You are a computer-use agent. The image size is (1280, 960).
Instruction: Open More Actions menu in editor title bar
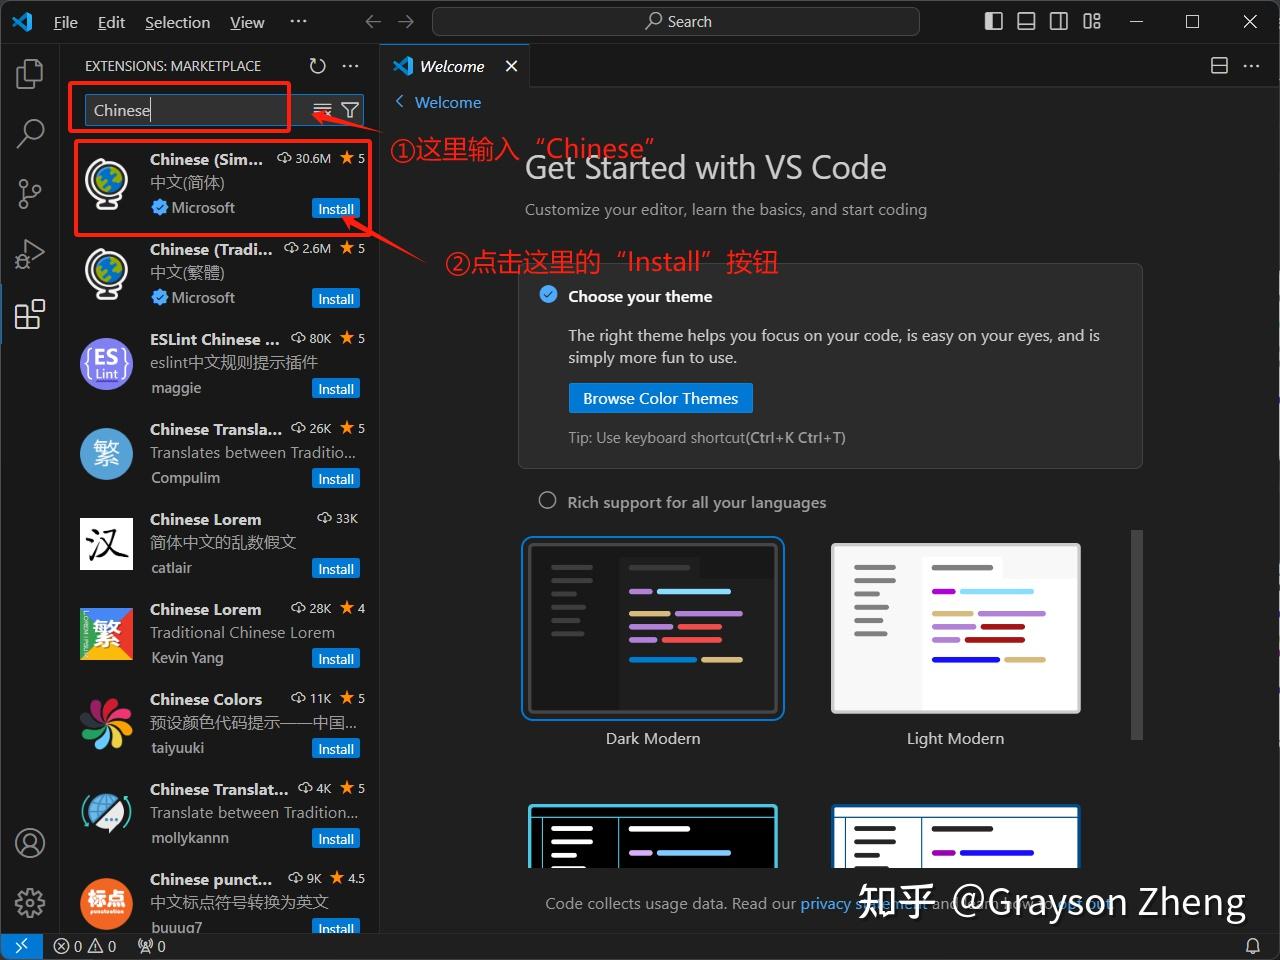pyautogui.click(x=1251, y=65)
